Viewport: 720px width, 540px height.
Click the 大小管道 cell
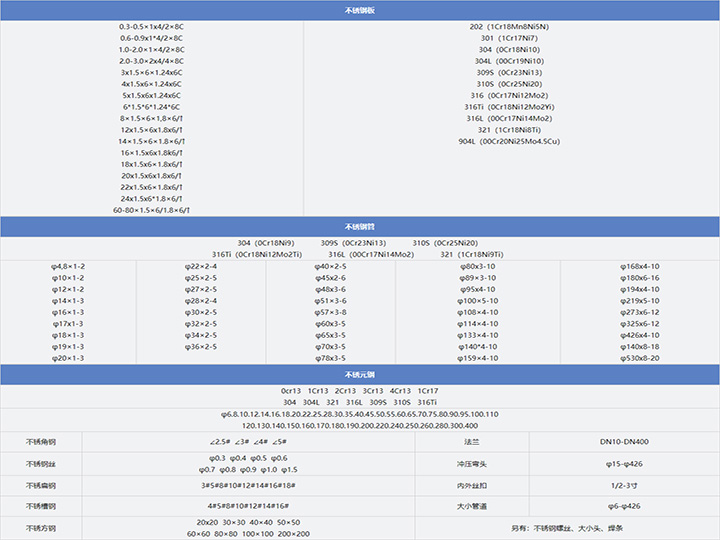click(x=471, y=506)
